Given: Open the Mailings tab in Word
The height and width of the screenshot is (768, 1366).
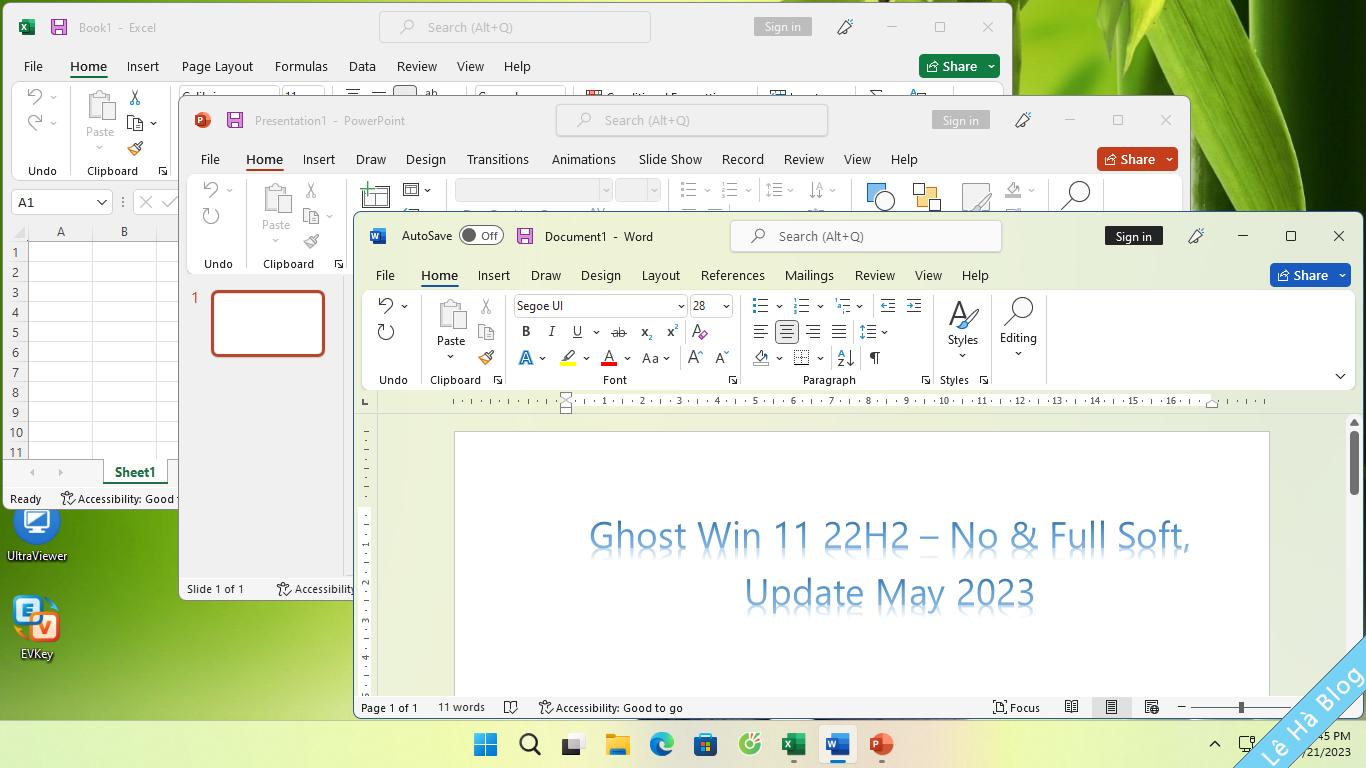Looking at the screenshot, I should pos(809,275).
